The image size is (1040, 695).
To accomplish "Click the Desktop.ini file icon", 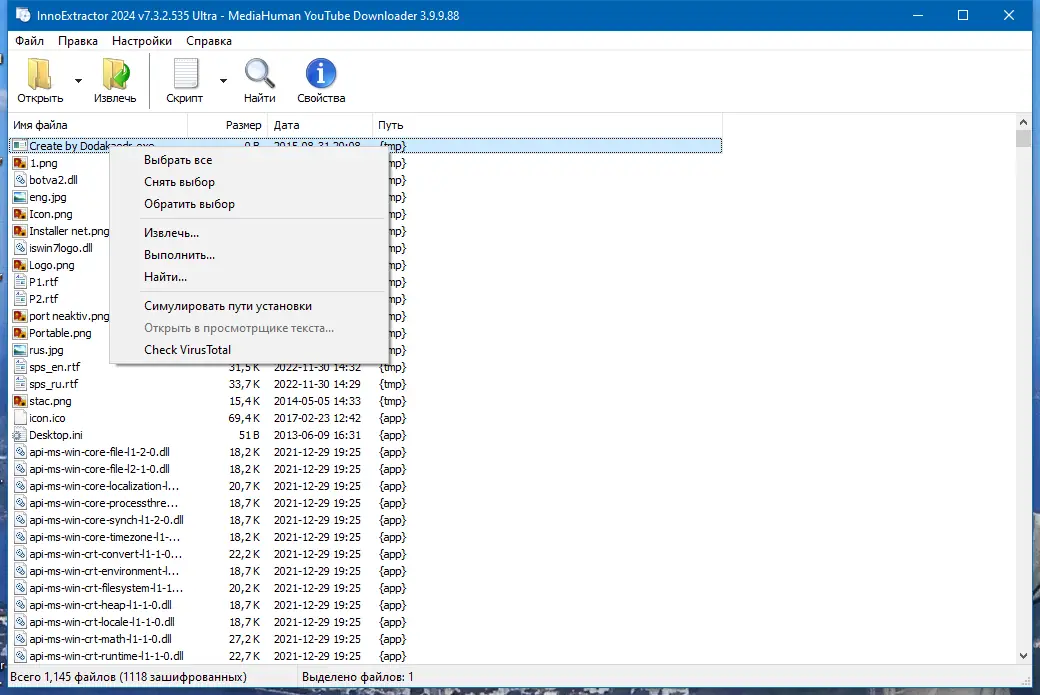I will [x=20, y=435].
